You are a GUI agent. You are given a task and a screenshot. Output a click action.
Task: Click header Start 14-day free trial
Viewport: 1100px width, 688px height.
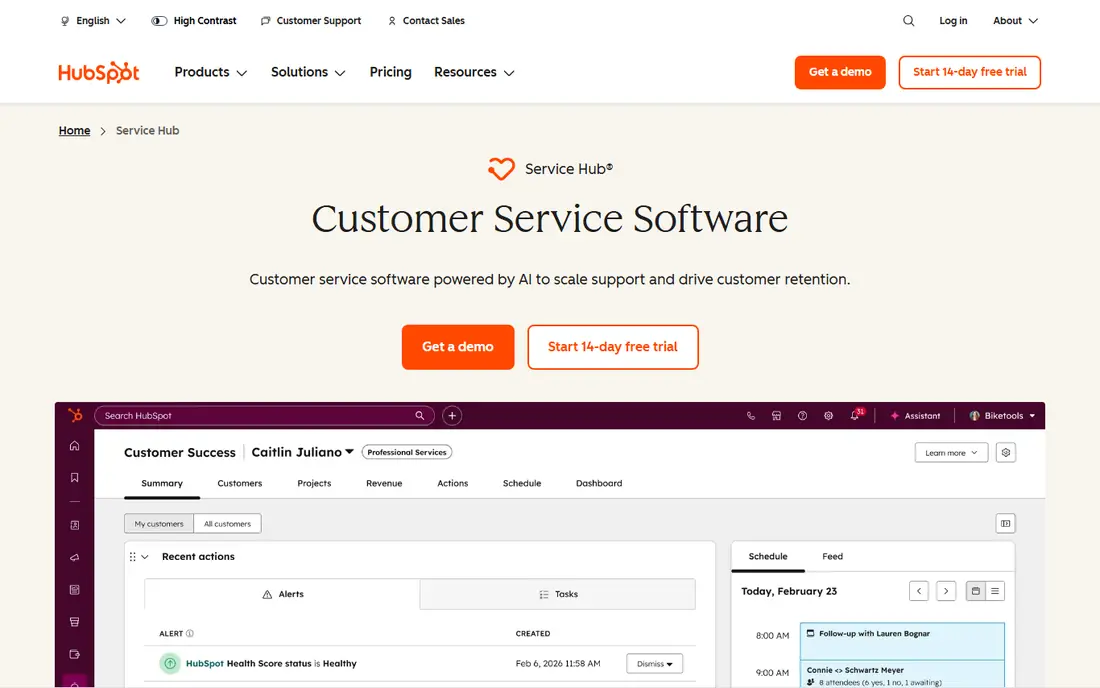[x=970, y=72]
